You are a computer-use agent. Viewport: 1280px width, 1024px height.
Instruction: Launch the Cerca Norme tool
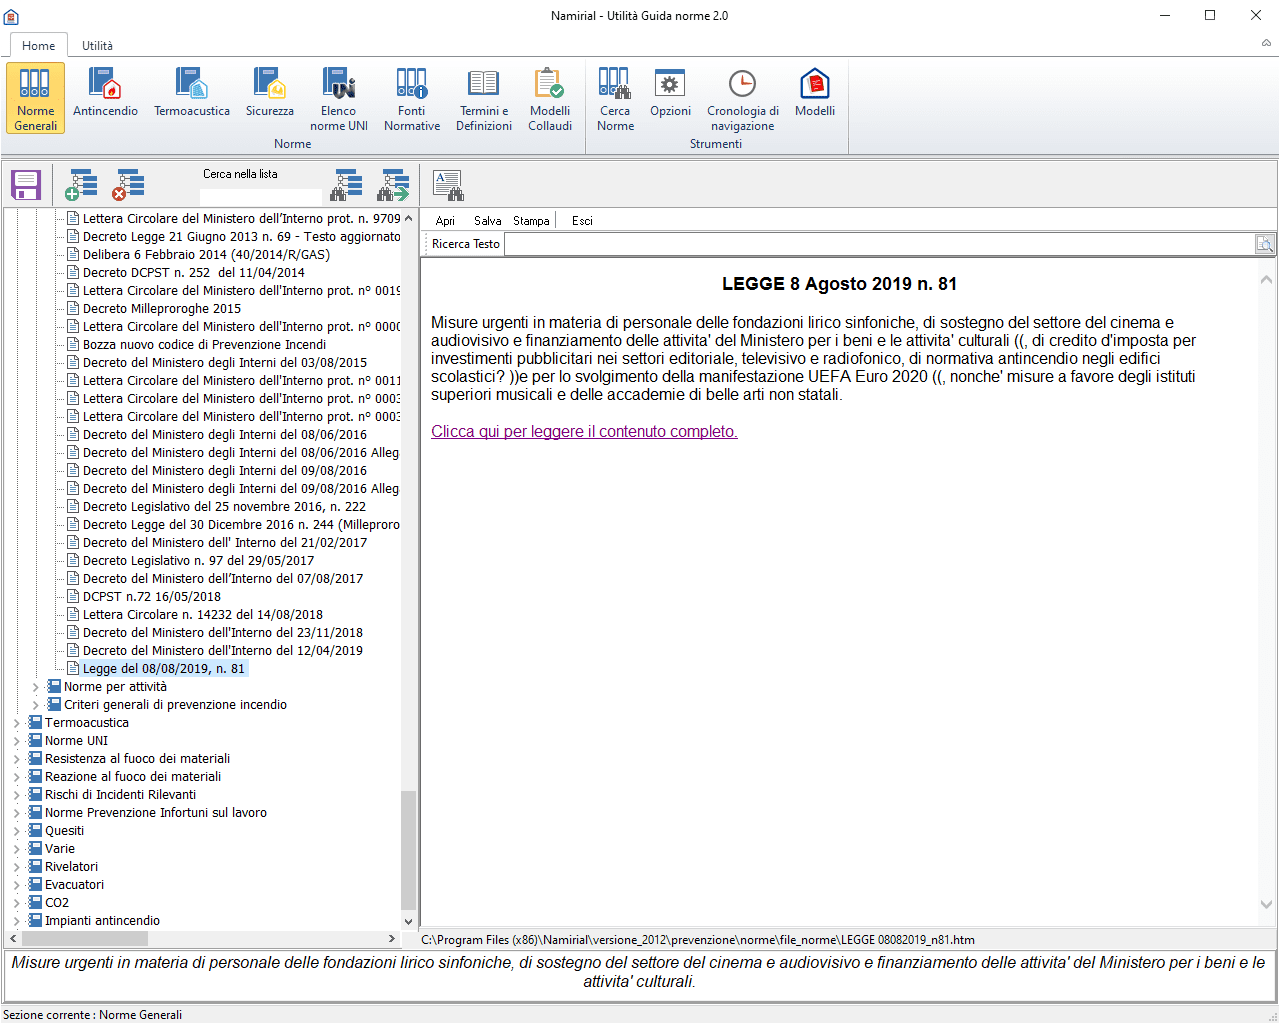click(x=615, y=98)
